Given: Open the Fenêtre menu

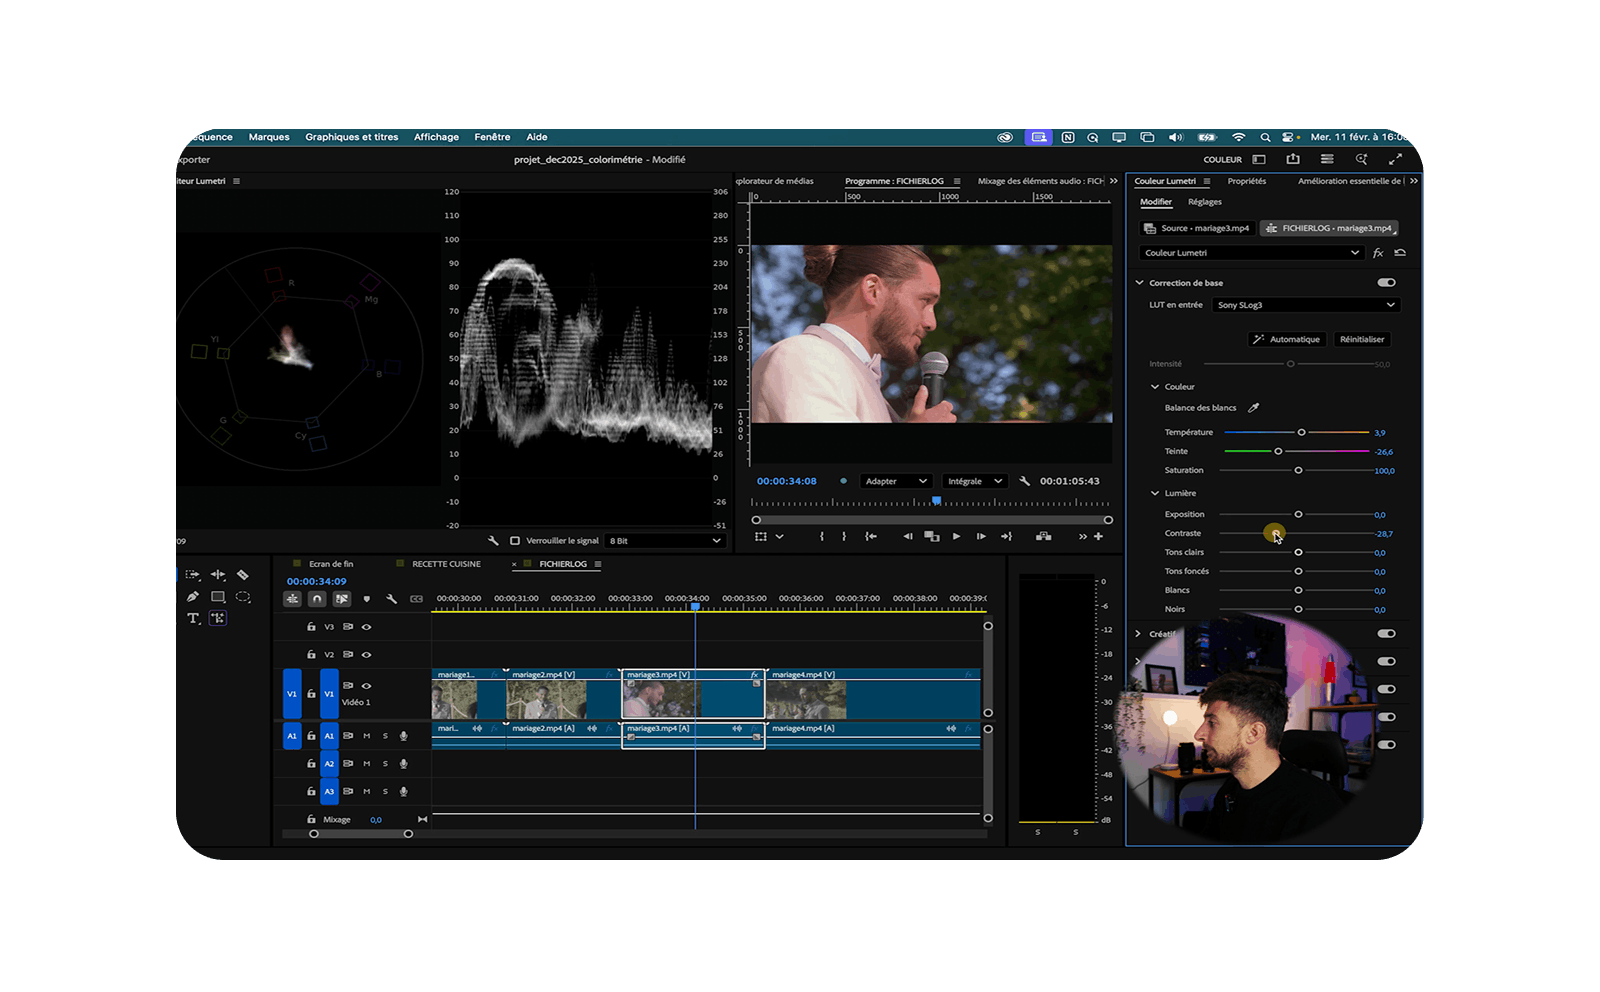Looking at the screenshot, I should pos(492,137).
